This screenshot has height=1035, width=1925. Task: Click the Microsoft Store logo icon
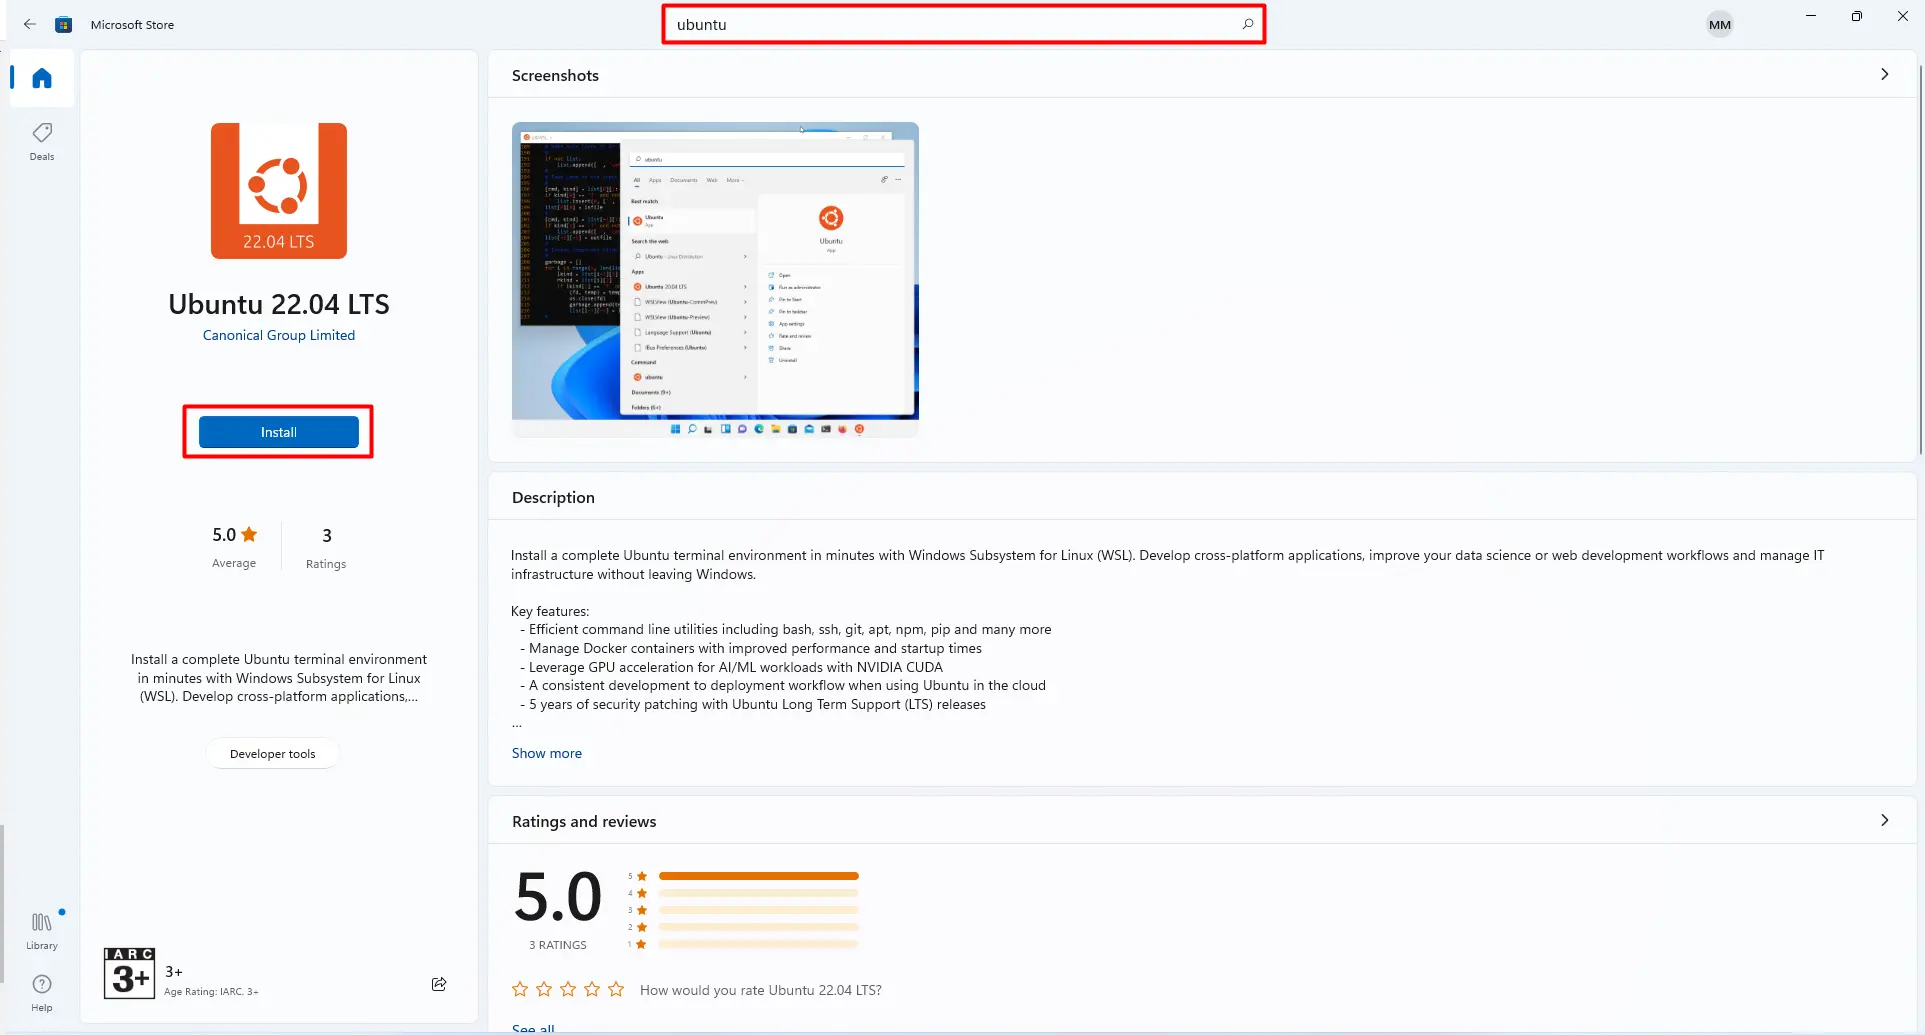64,24
